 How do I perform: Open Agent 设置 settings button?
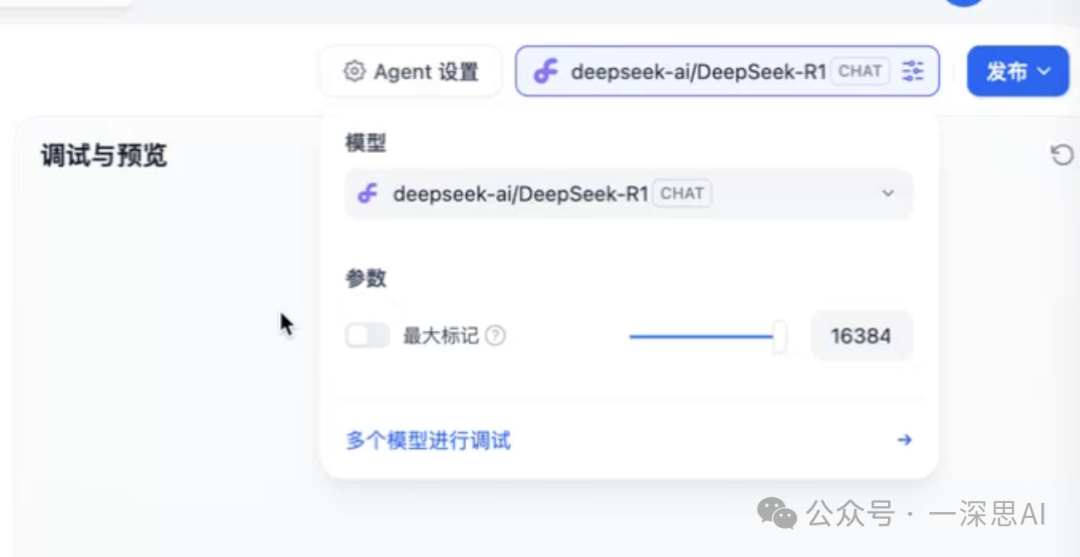click(411, 71)
